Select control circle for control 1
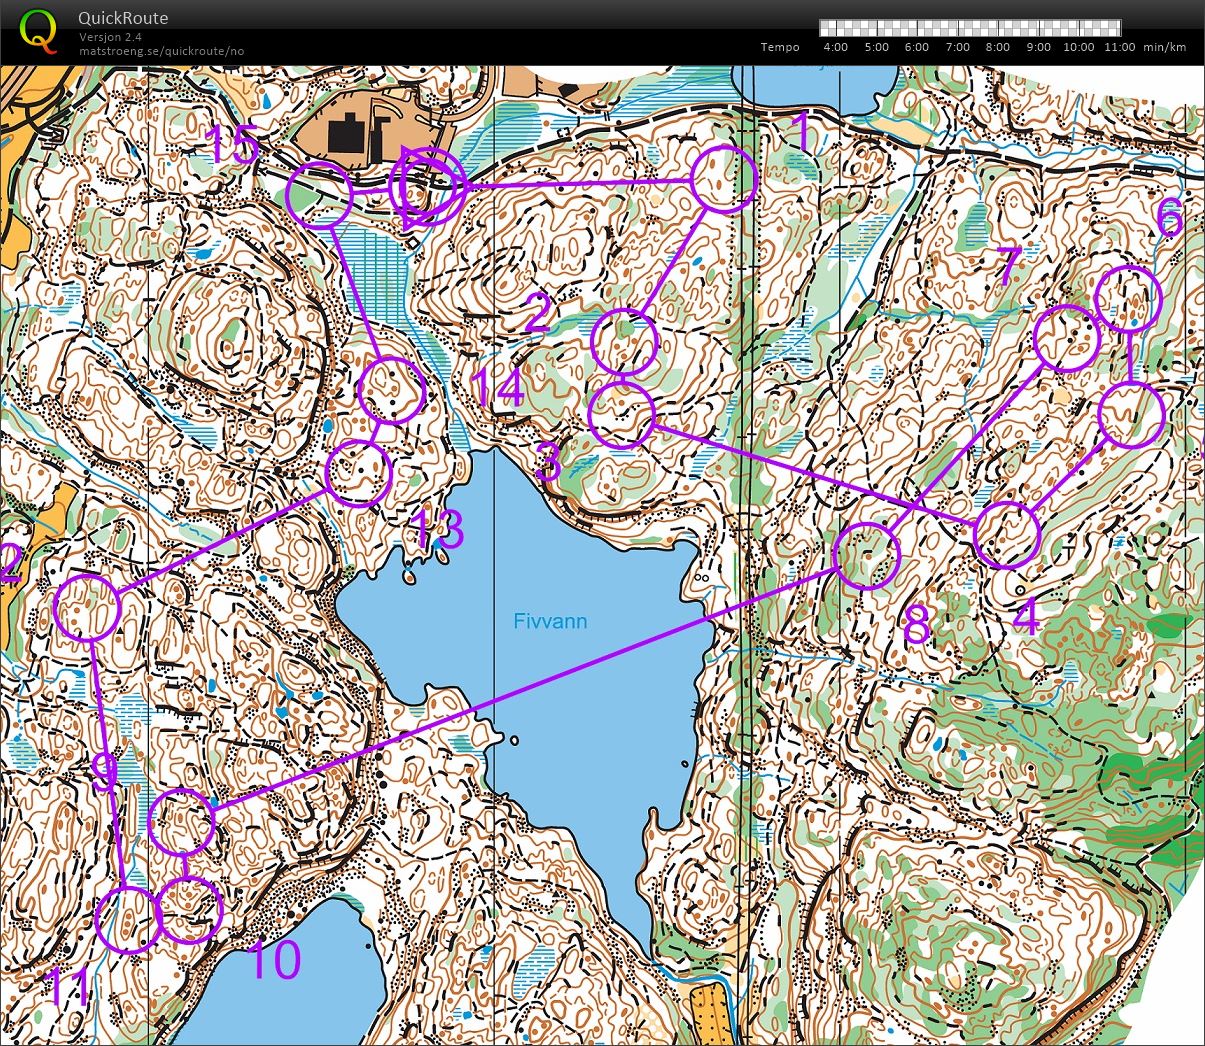This screenshot has width=1205, height=1046. click(724, 178)
